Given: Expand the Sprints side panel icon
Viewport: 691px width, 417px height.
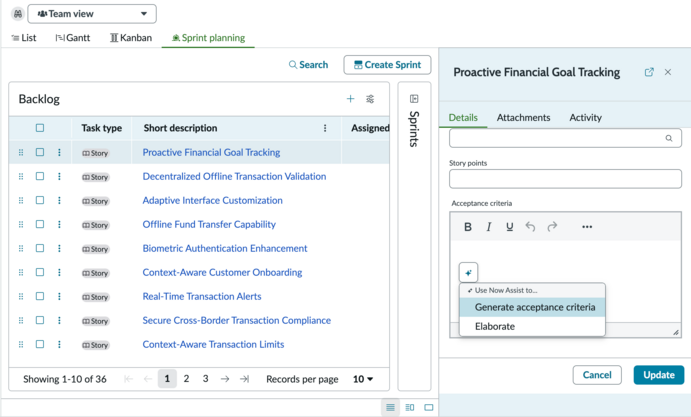Looking at the screenshot, I should [414, 99].
